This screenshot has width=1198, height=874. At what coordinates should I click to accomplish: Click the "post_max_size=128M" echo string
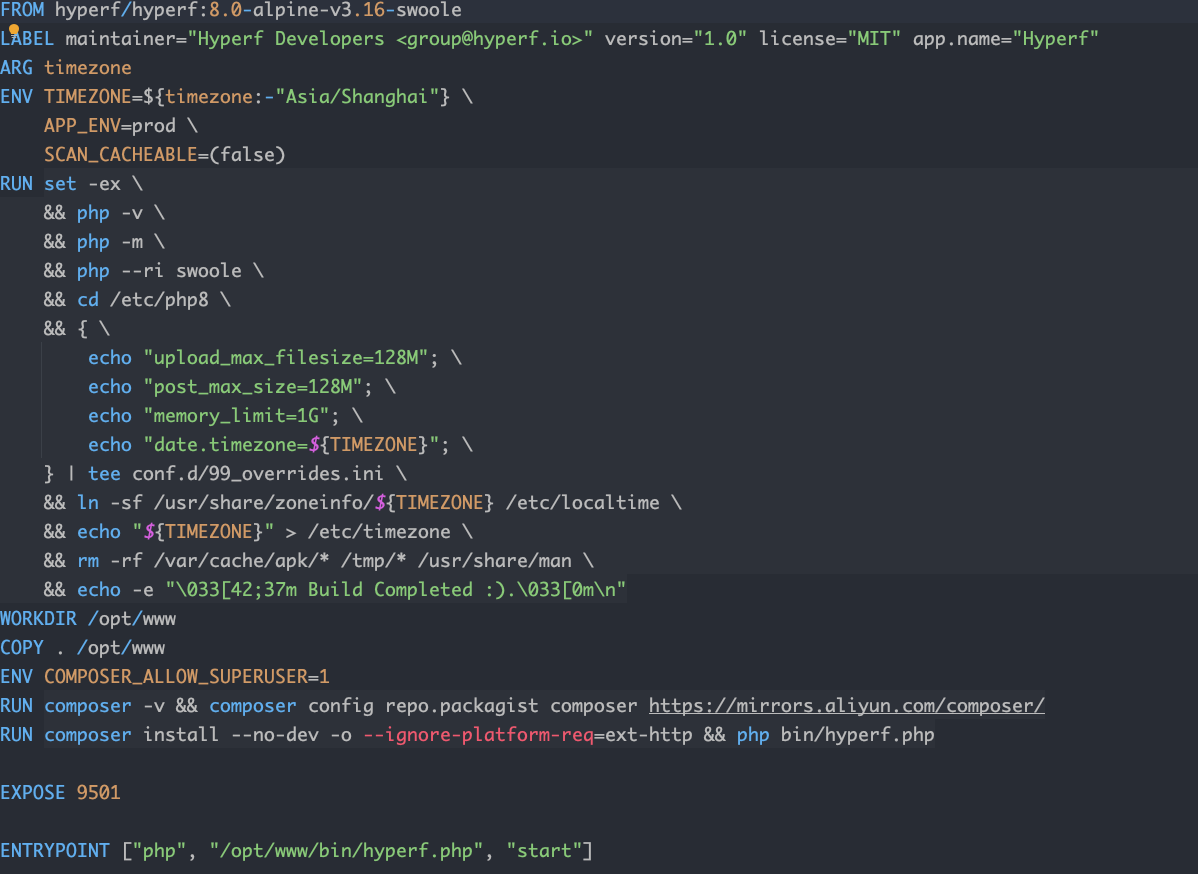[x=253, y=387]
